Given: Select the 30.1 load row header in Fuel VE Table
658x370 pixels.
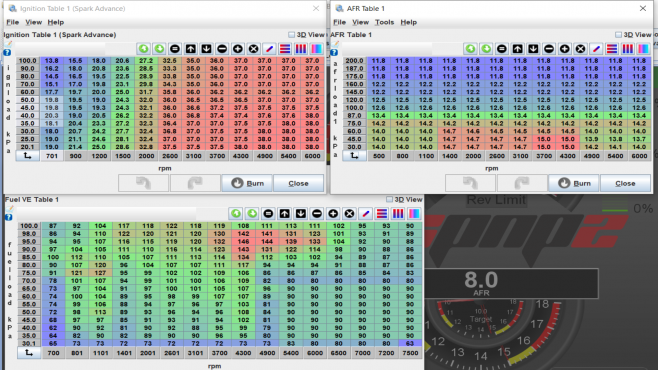Looking at the screenshot, I should click(x=29, y=343).
